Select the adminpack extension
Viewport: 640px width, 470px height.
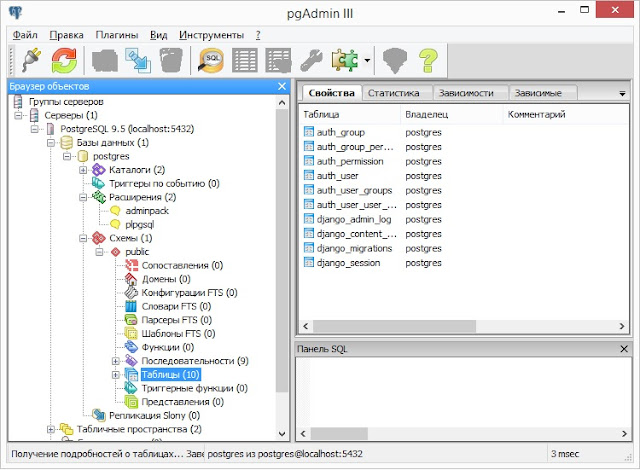[147, 211]
